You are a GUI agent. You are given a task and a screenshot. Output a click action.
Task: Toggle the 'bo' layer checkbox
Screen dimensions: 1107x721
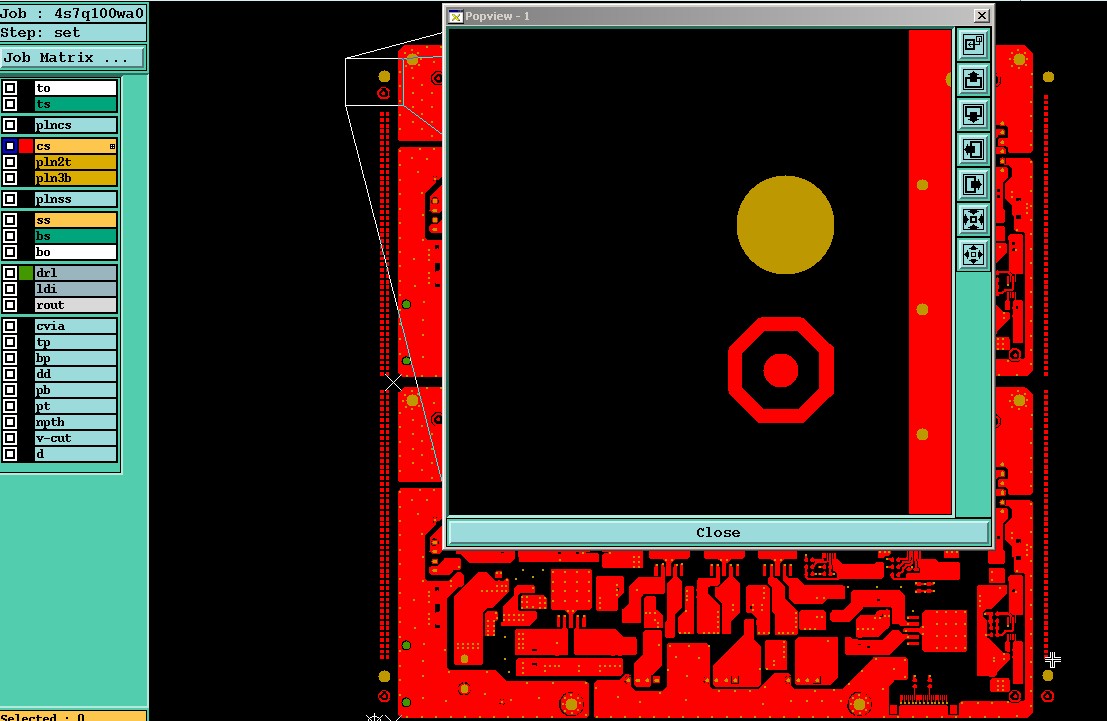10,252
